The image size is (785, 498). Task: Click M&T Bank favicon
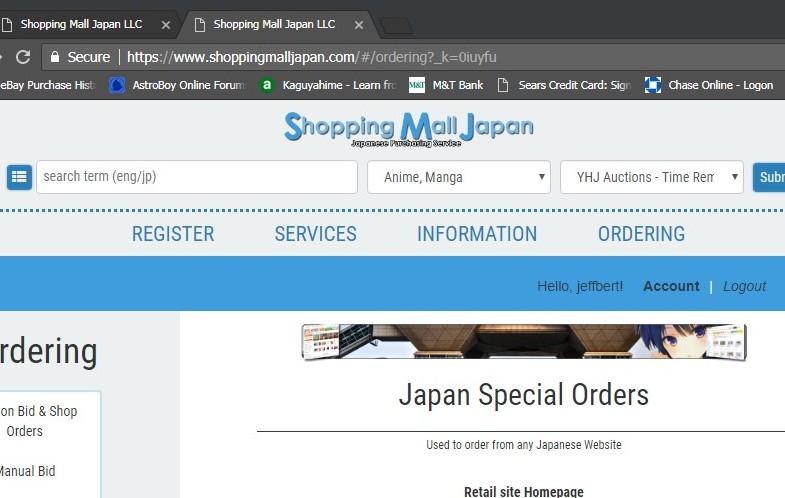coord(417,85)
